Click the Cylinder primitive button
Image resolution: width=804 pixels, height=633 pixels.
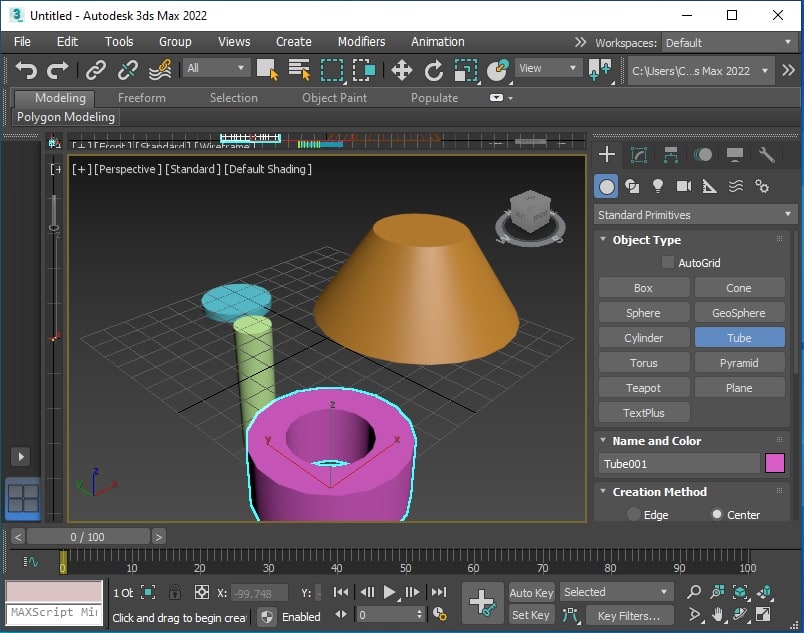(644, 338)
